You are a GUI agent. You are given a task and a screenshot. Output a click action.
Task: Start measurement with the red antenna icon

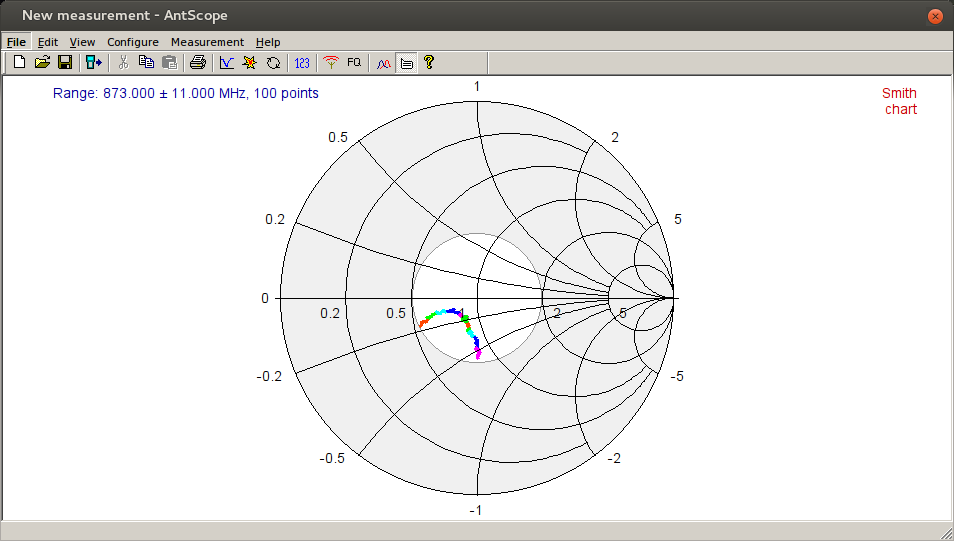(x=331, y=62)
